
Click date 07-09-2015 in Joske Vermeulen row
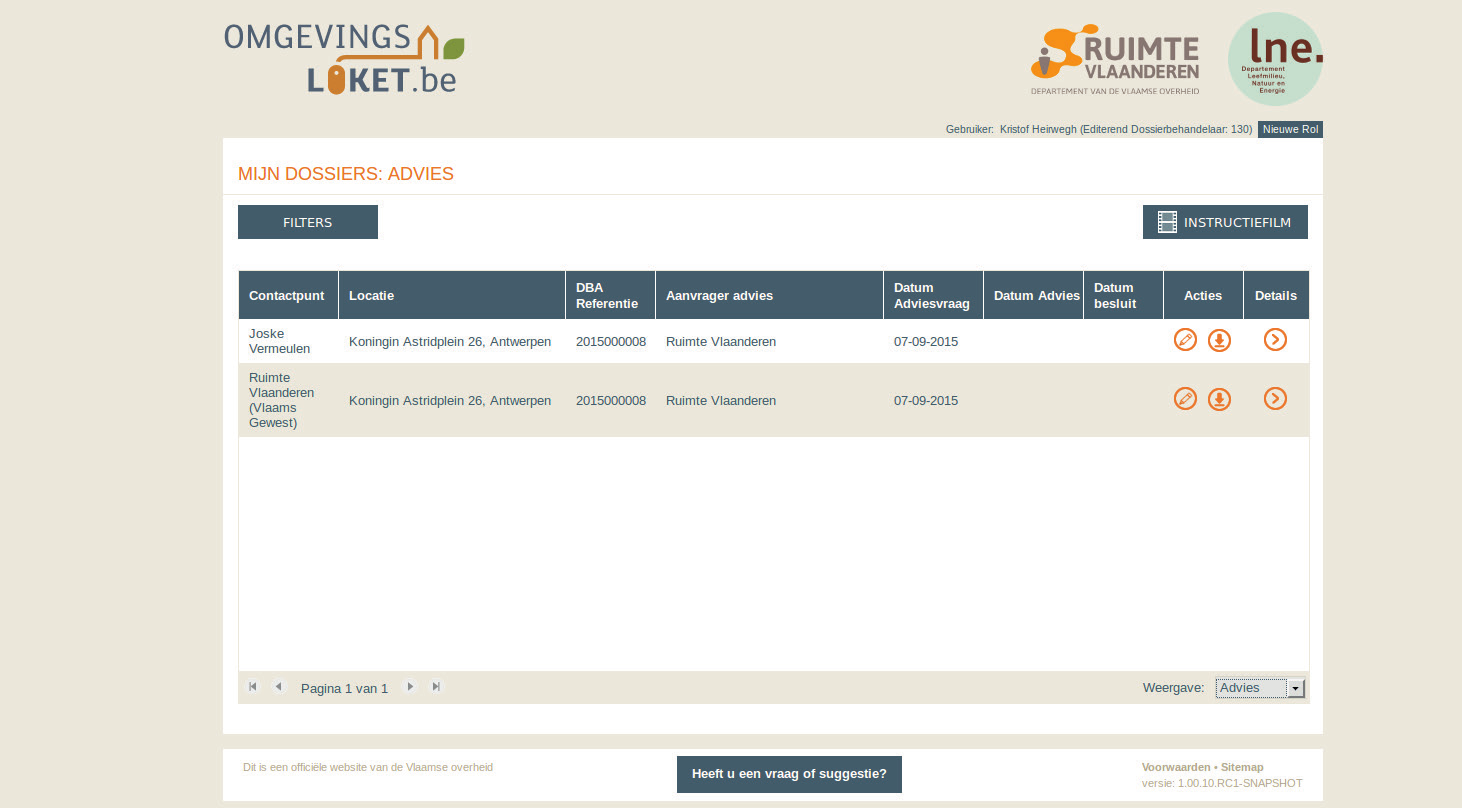click(926, 341)
